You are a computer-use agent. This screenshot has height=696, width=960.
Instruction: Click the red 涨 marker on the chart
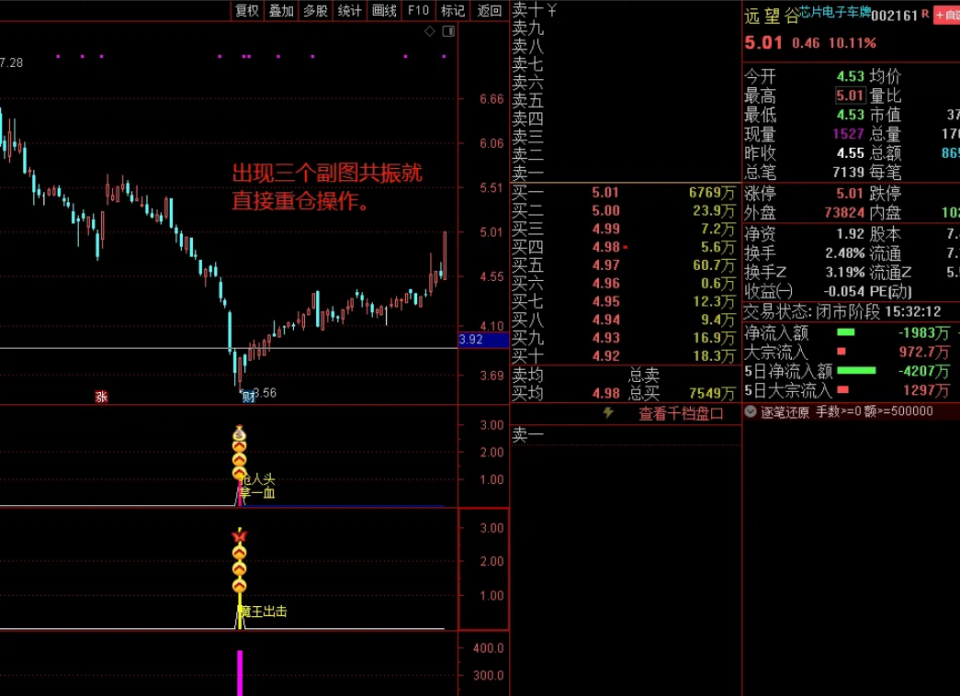[101, 397]
